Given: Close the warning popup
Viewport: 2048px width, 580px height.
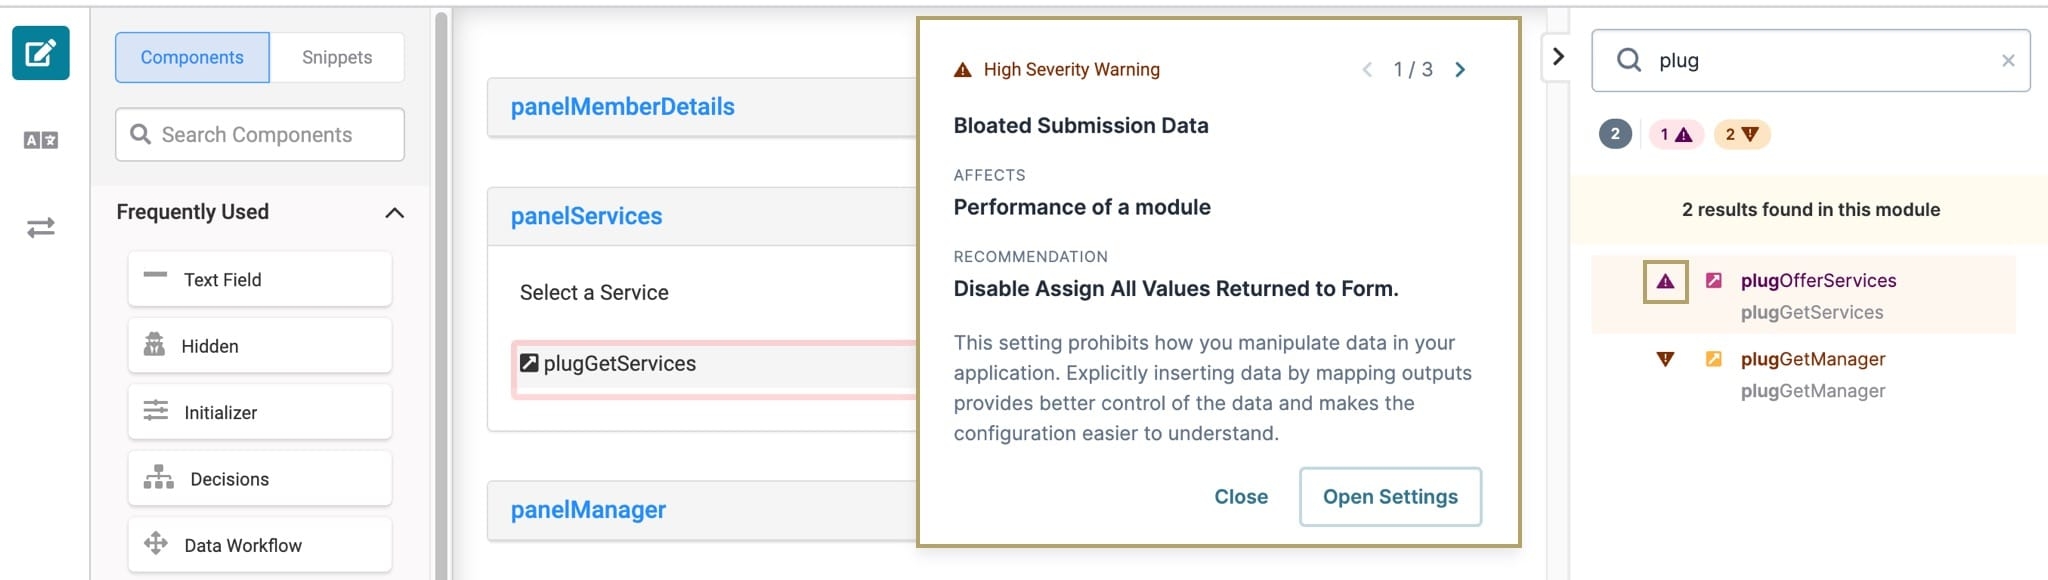Looking at the screenshot, I should pyautogui.click(x=1241, y=497).
